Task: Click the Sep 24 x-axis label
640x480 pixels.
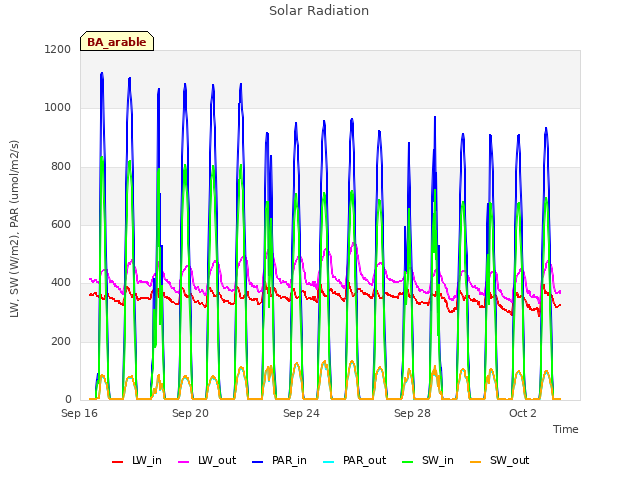Action: (x=301, y=413)
